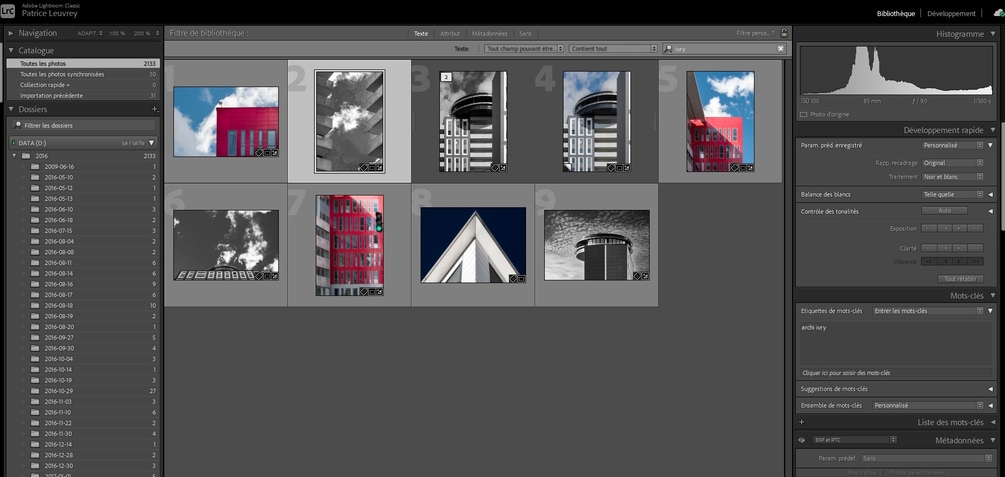Screen dimensions: 1005x477
Task: Clear the 'ivry' search with X icon
Action: coord(781,48)
